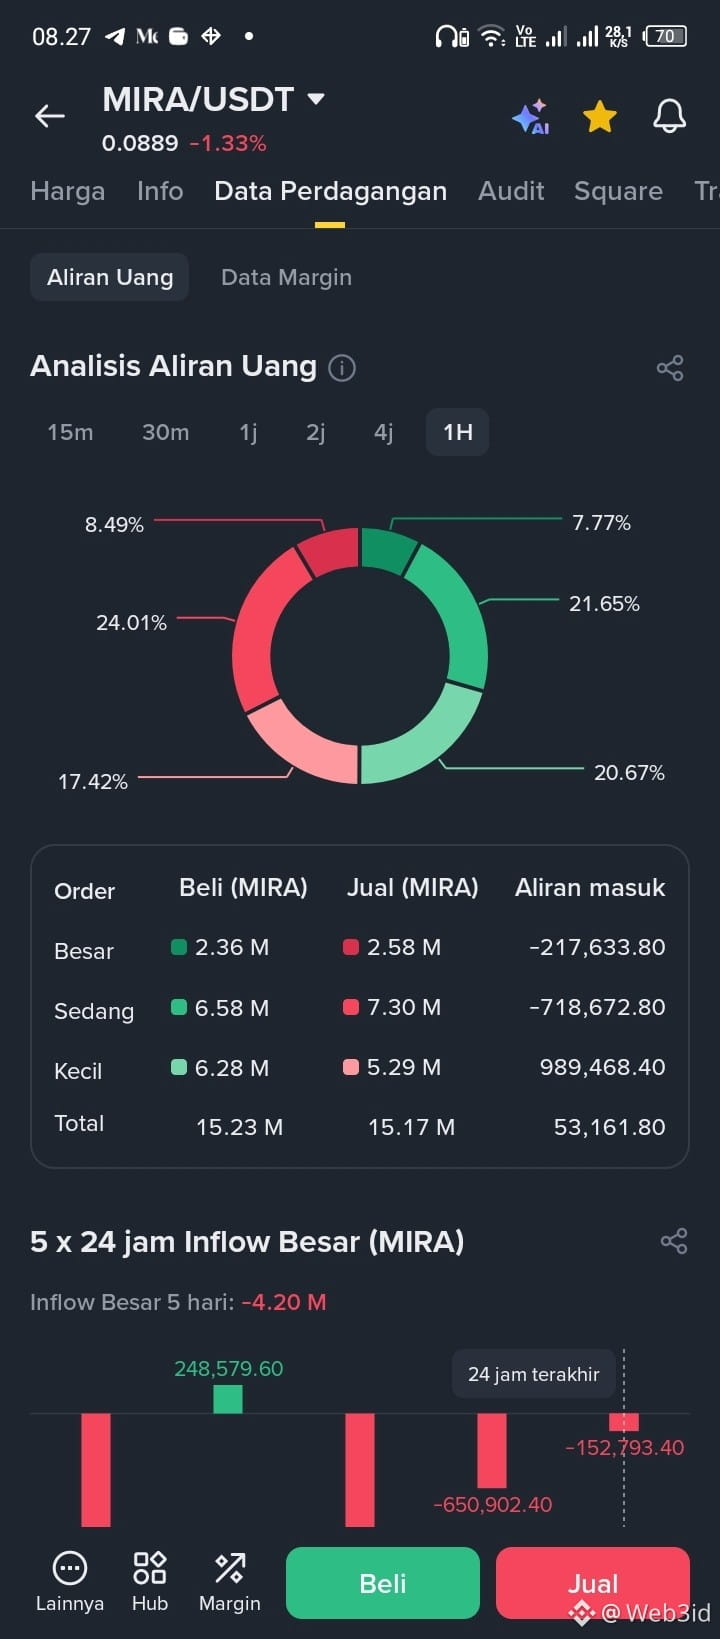Tap the Sedang sell value 7.30 M
The height and width of the screenshot is (1639, 720).
coord(404,1007)
